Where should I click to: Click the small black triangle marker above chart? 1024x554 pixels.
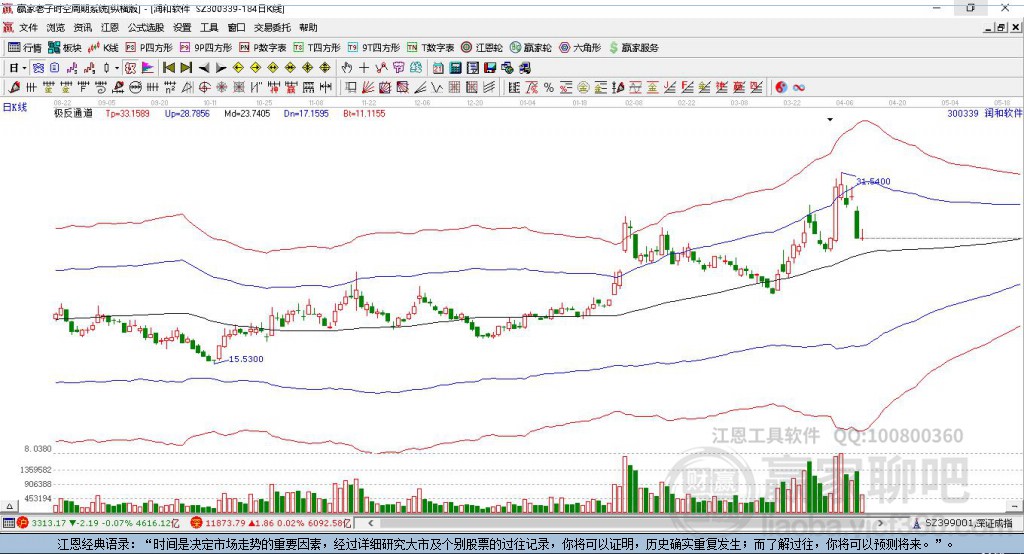(830, 119)
